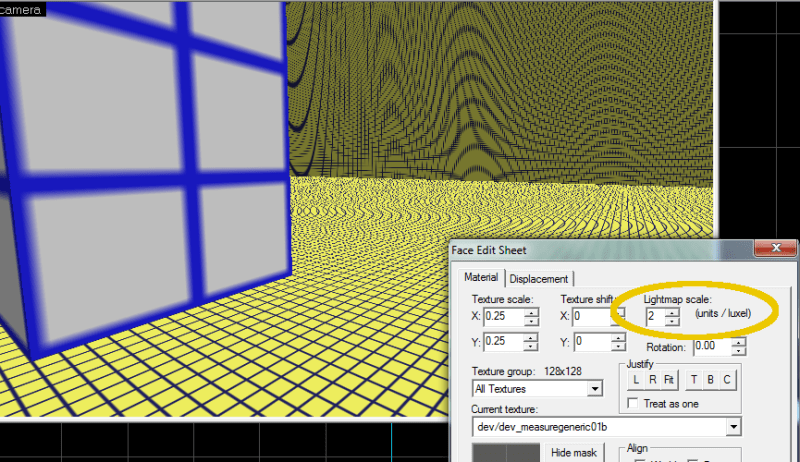Click Justify Left L button
The image size is (800, 462).
point(635,380)
